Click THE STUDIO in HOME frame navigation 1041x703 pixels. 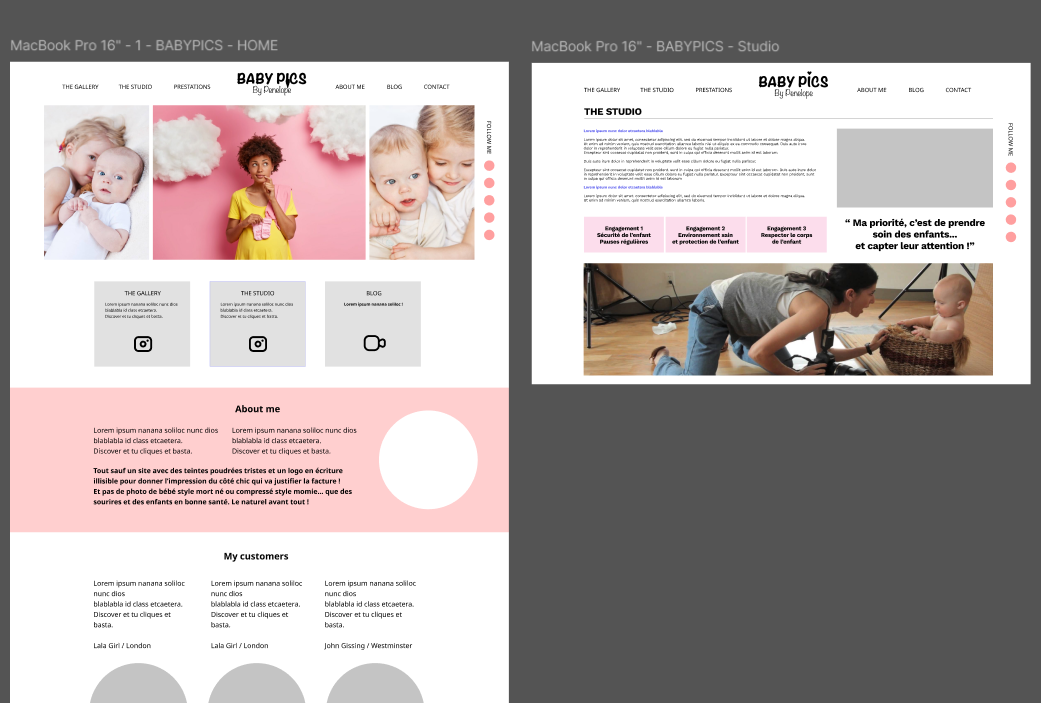(135, 87)
